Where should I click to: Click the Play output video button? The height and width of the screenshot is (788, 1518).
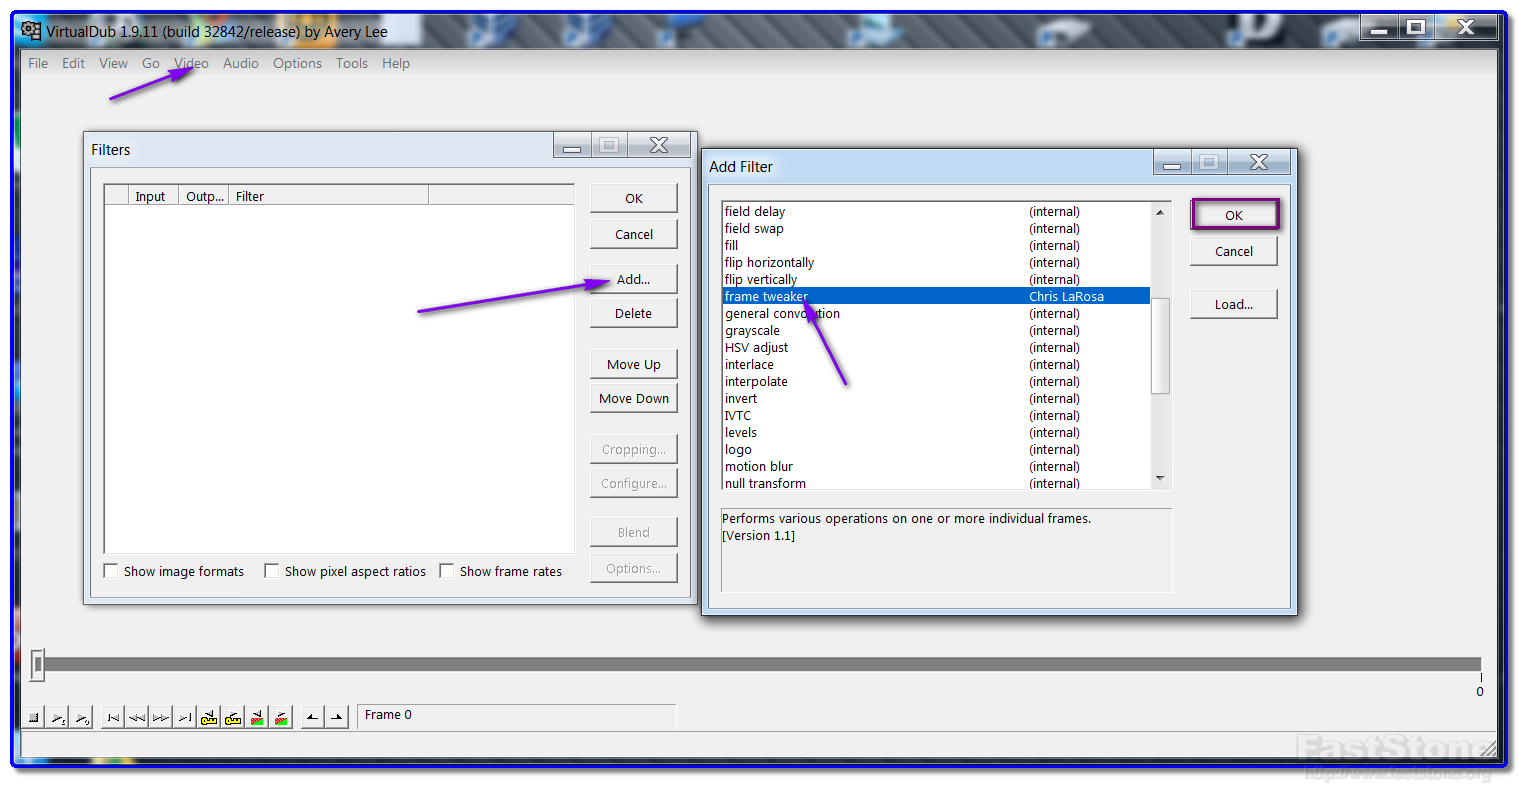point(81,717)
